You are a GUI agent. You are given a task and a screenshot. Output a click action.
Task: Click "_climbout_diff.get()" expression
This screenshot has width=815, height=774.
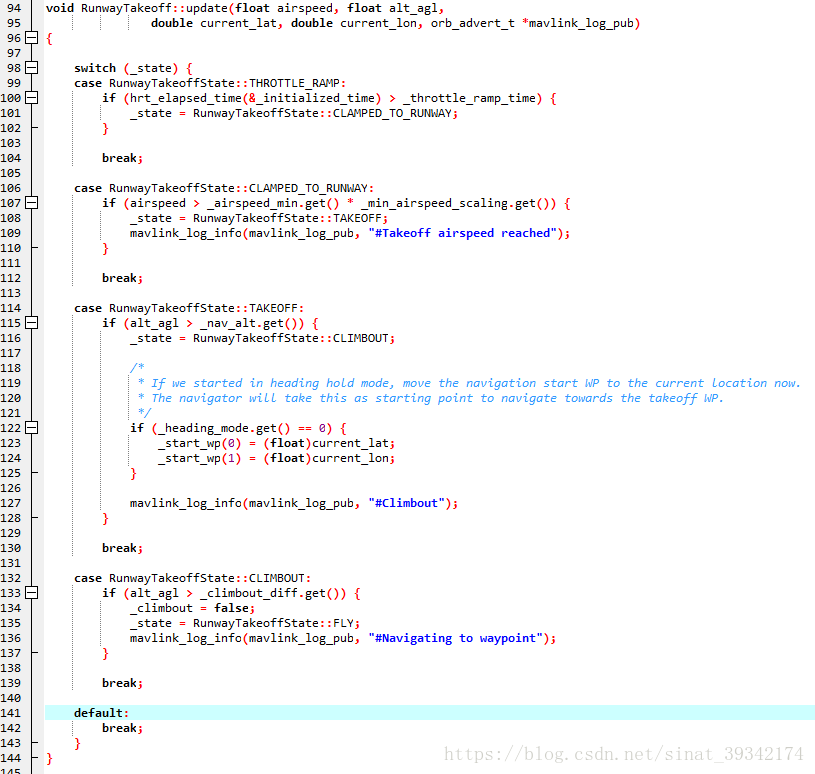[273, 593]
